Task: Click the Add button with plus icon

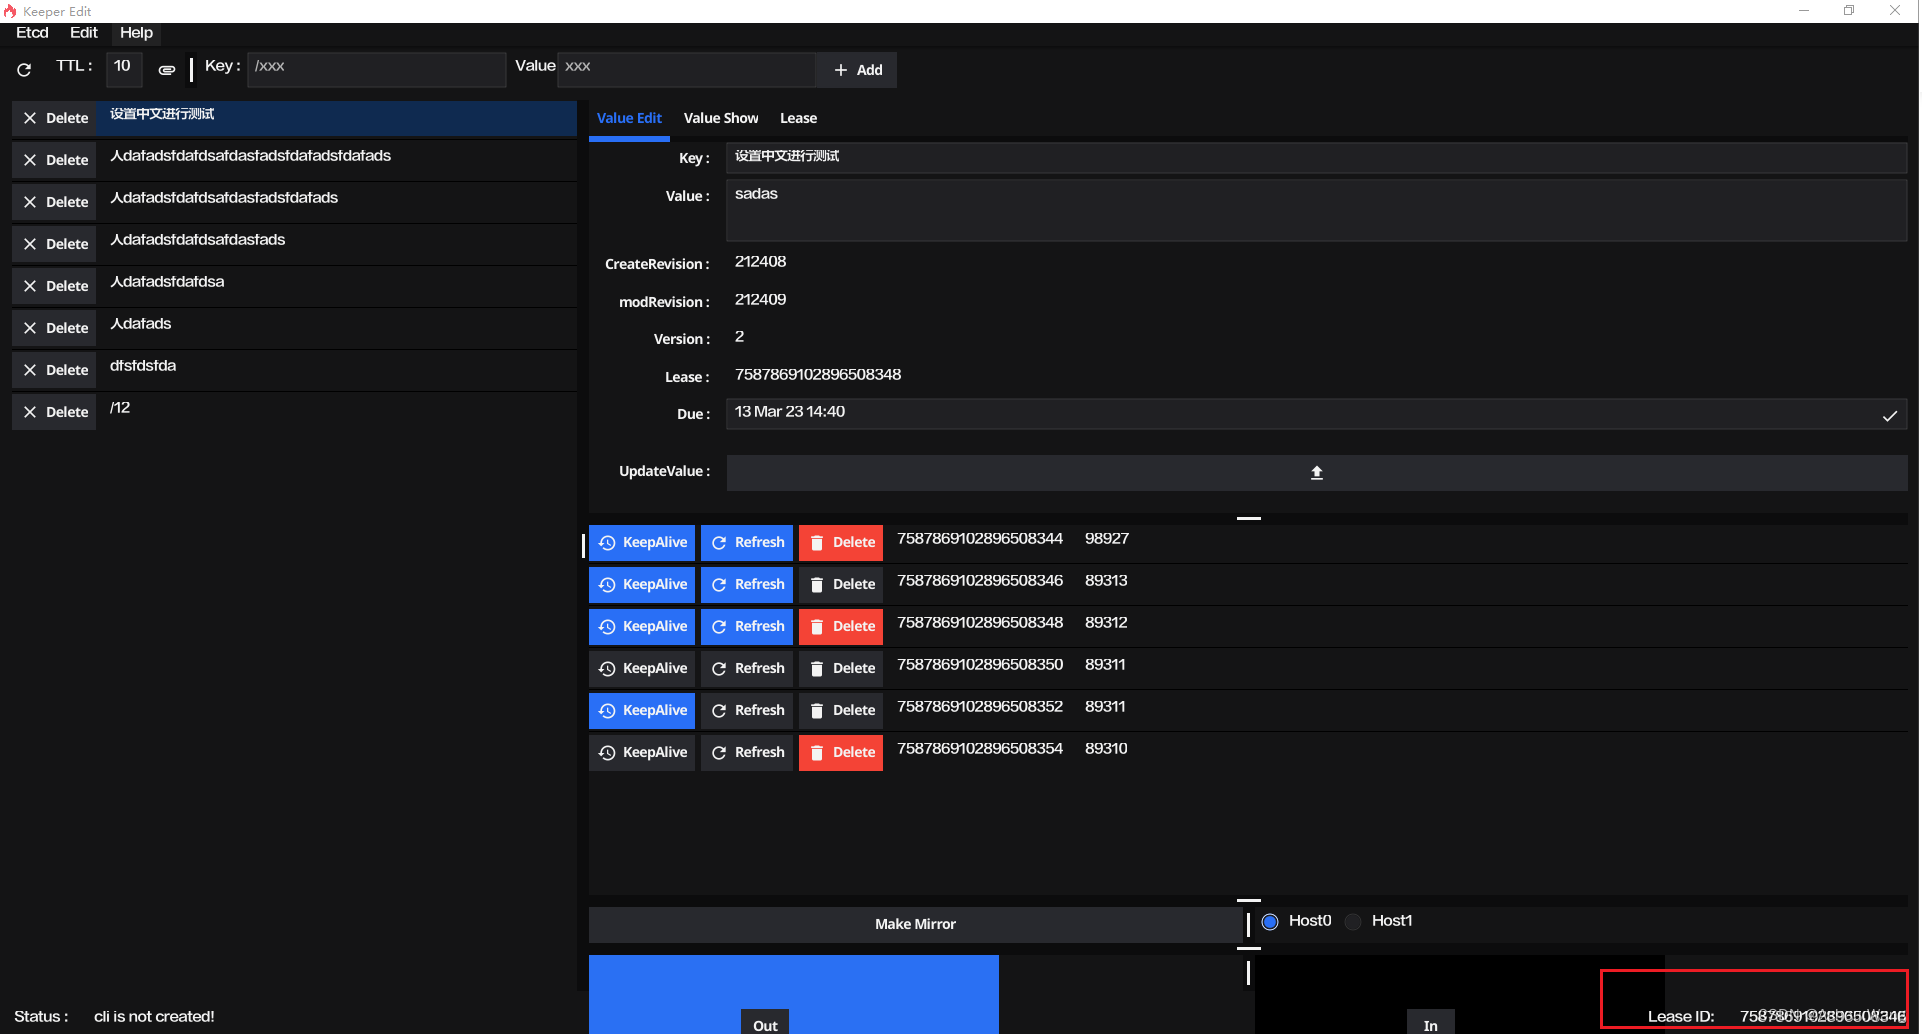Action: (857, 70)
